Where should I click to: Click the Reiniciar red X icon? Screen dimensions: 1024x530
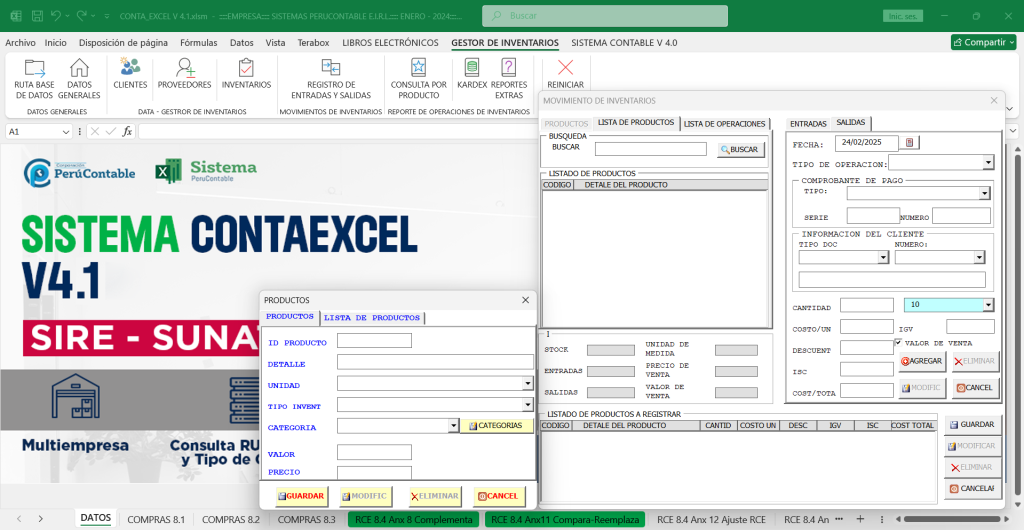point(566,68)
